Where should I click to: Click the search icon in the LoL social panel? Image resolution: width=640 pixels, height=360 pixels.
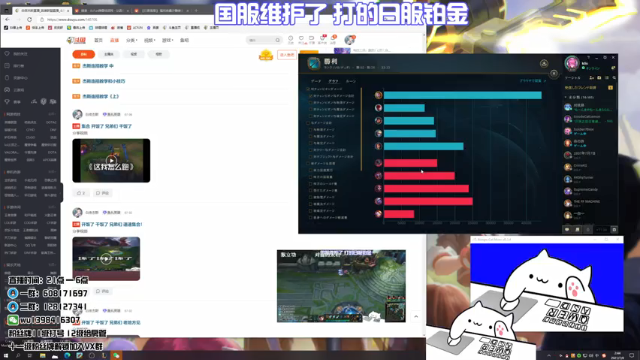click(x=614, y=78)
